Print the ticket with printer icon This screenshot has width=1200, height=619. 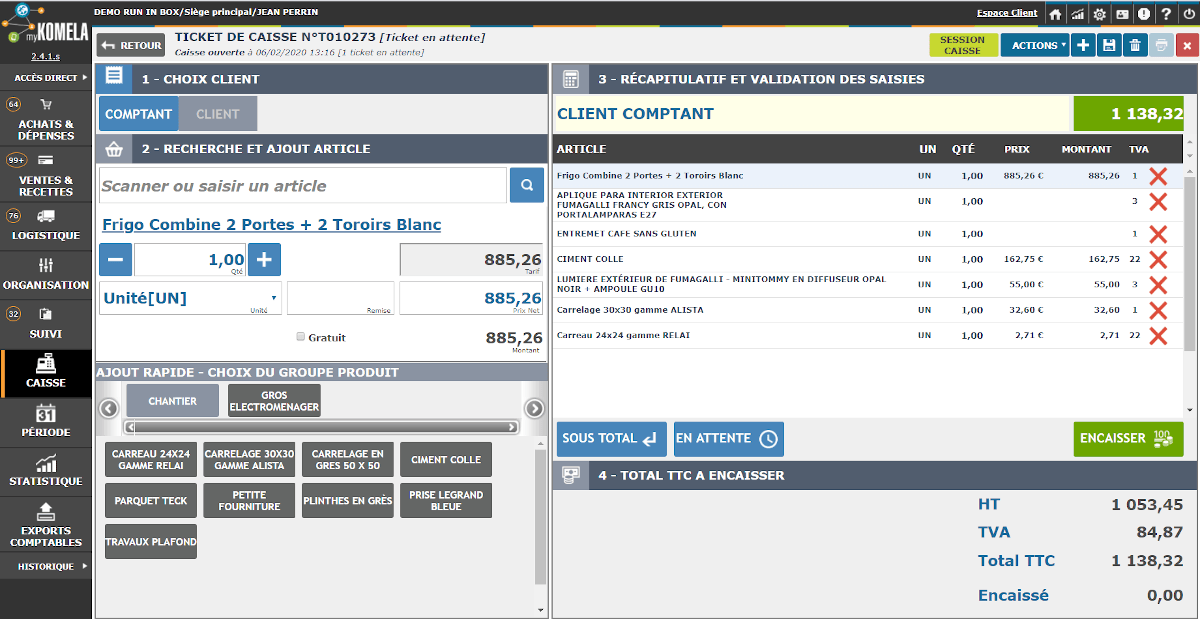[1160, 45]
